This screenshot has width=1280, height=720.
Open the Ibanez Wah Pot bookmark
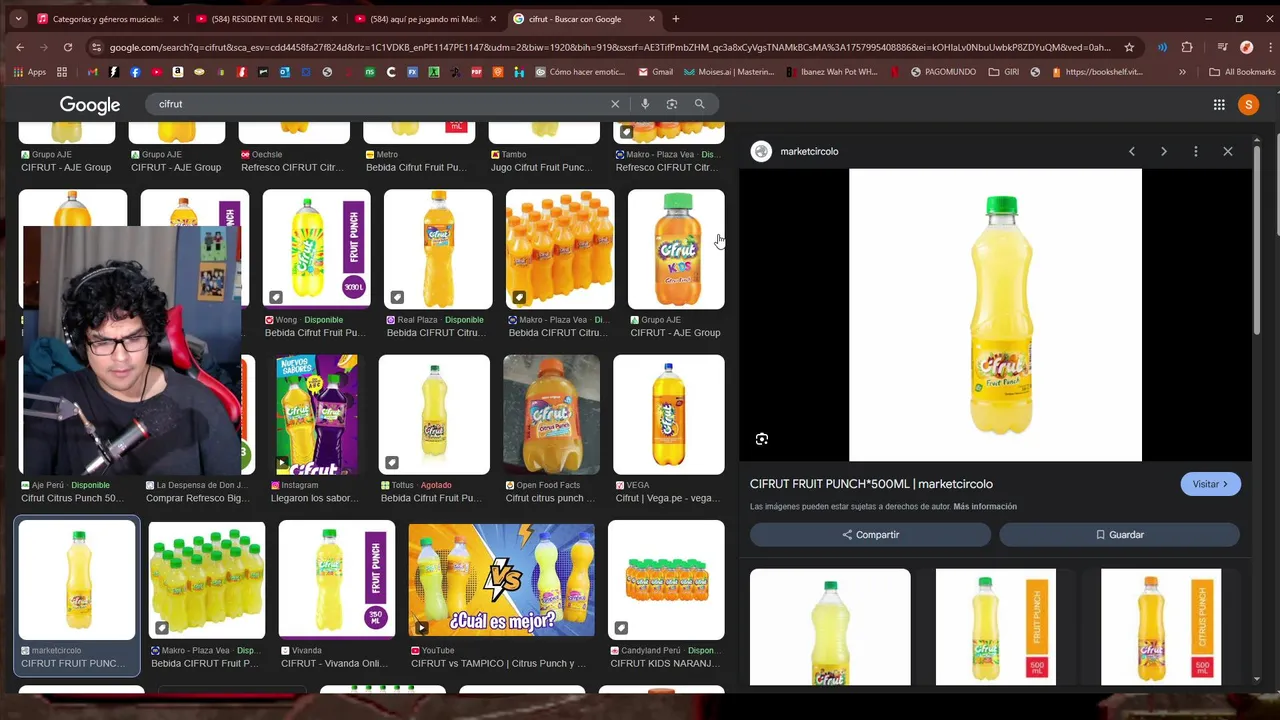coord(832,72)
